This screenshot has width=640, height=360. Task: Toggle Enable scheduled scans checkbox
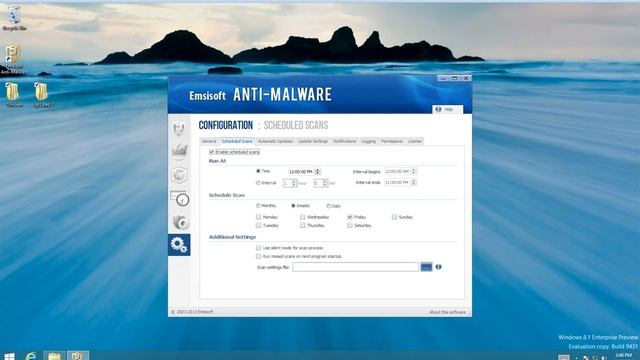tap(211, 152)
